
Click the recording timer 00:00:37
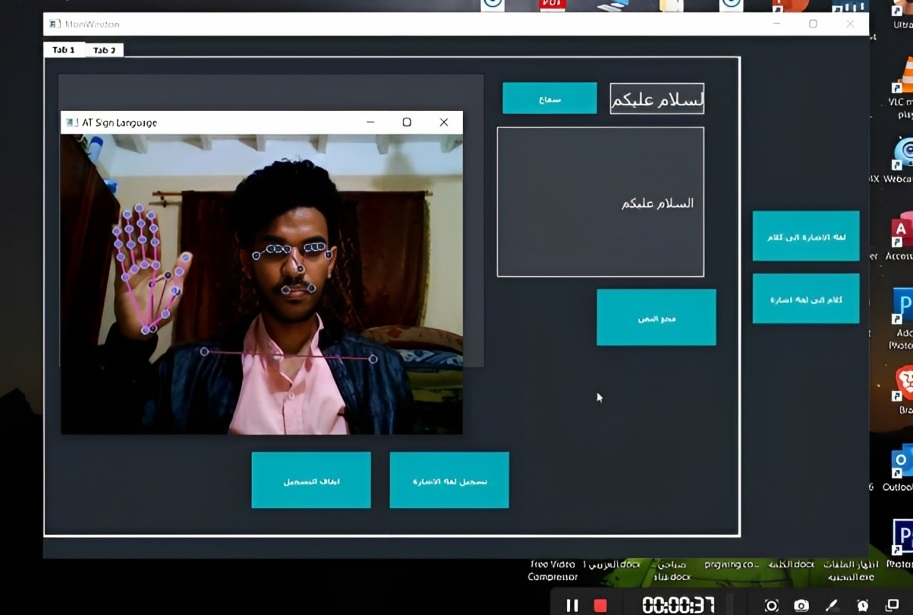678,606
